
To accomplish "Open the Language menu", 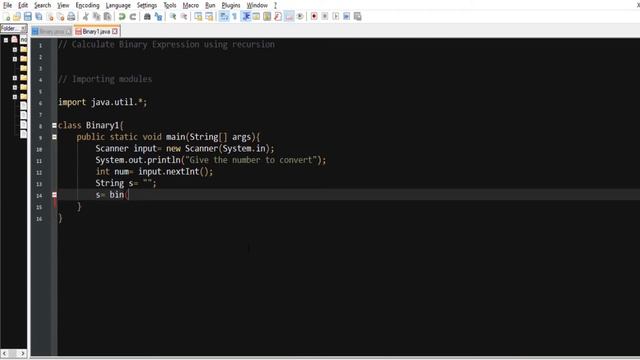I will [x=118, y=5].
